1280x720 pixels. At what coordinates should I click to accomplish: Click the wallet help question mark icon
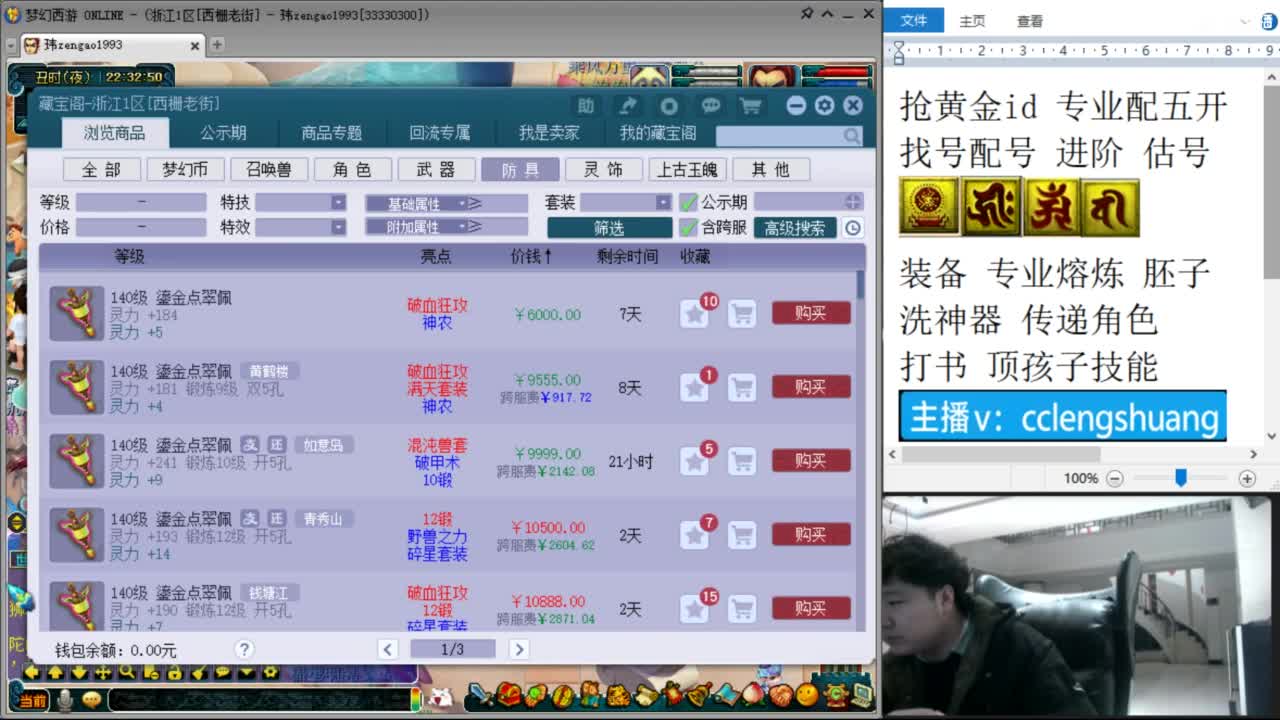(x=244, y=650)
